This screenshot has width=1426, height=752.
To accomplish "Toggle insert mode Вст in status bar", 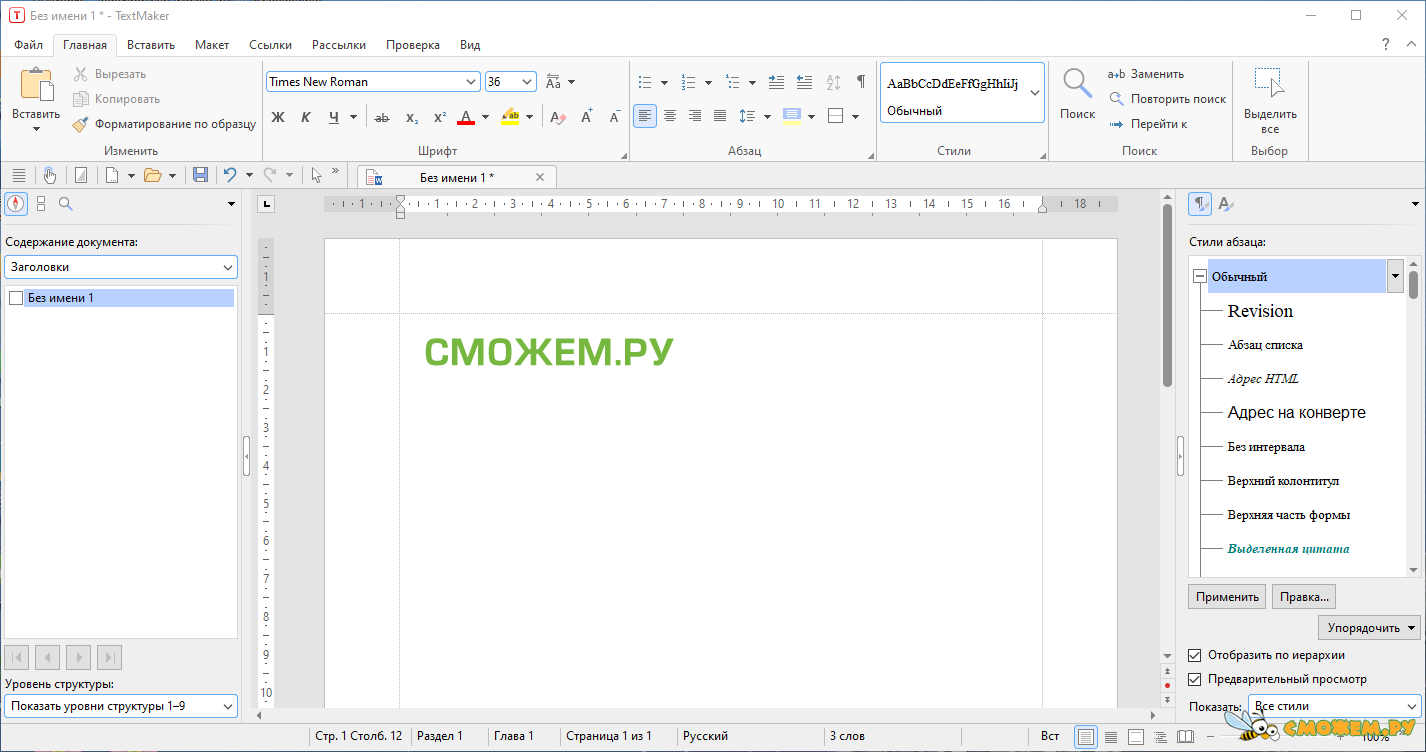I will click(1050, 736).
